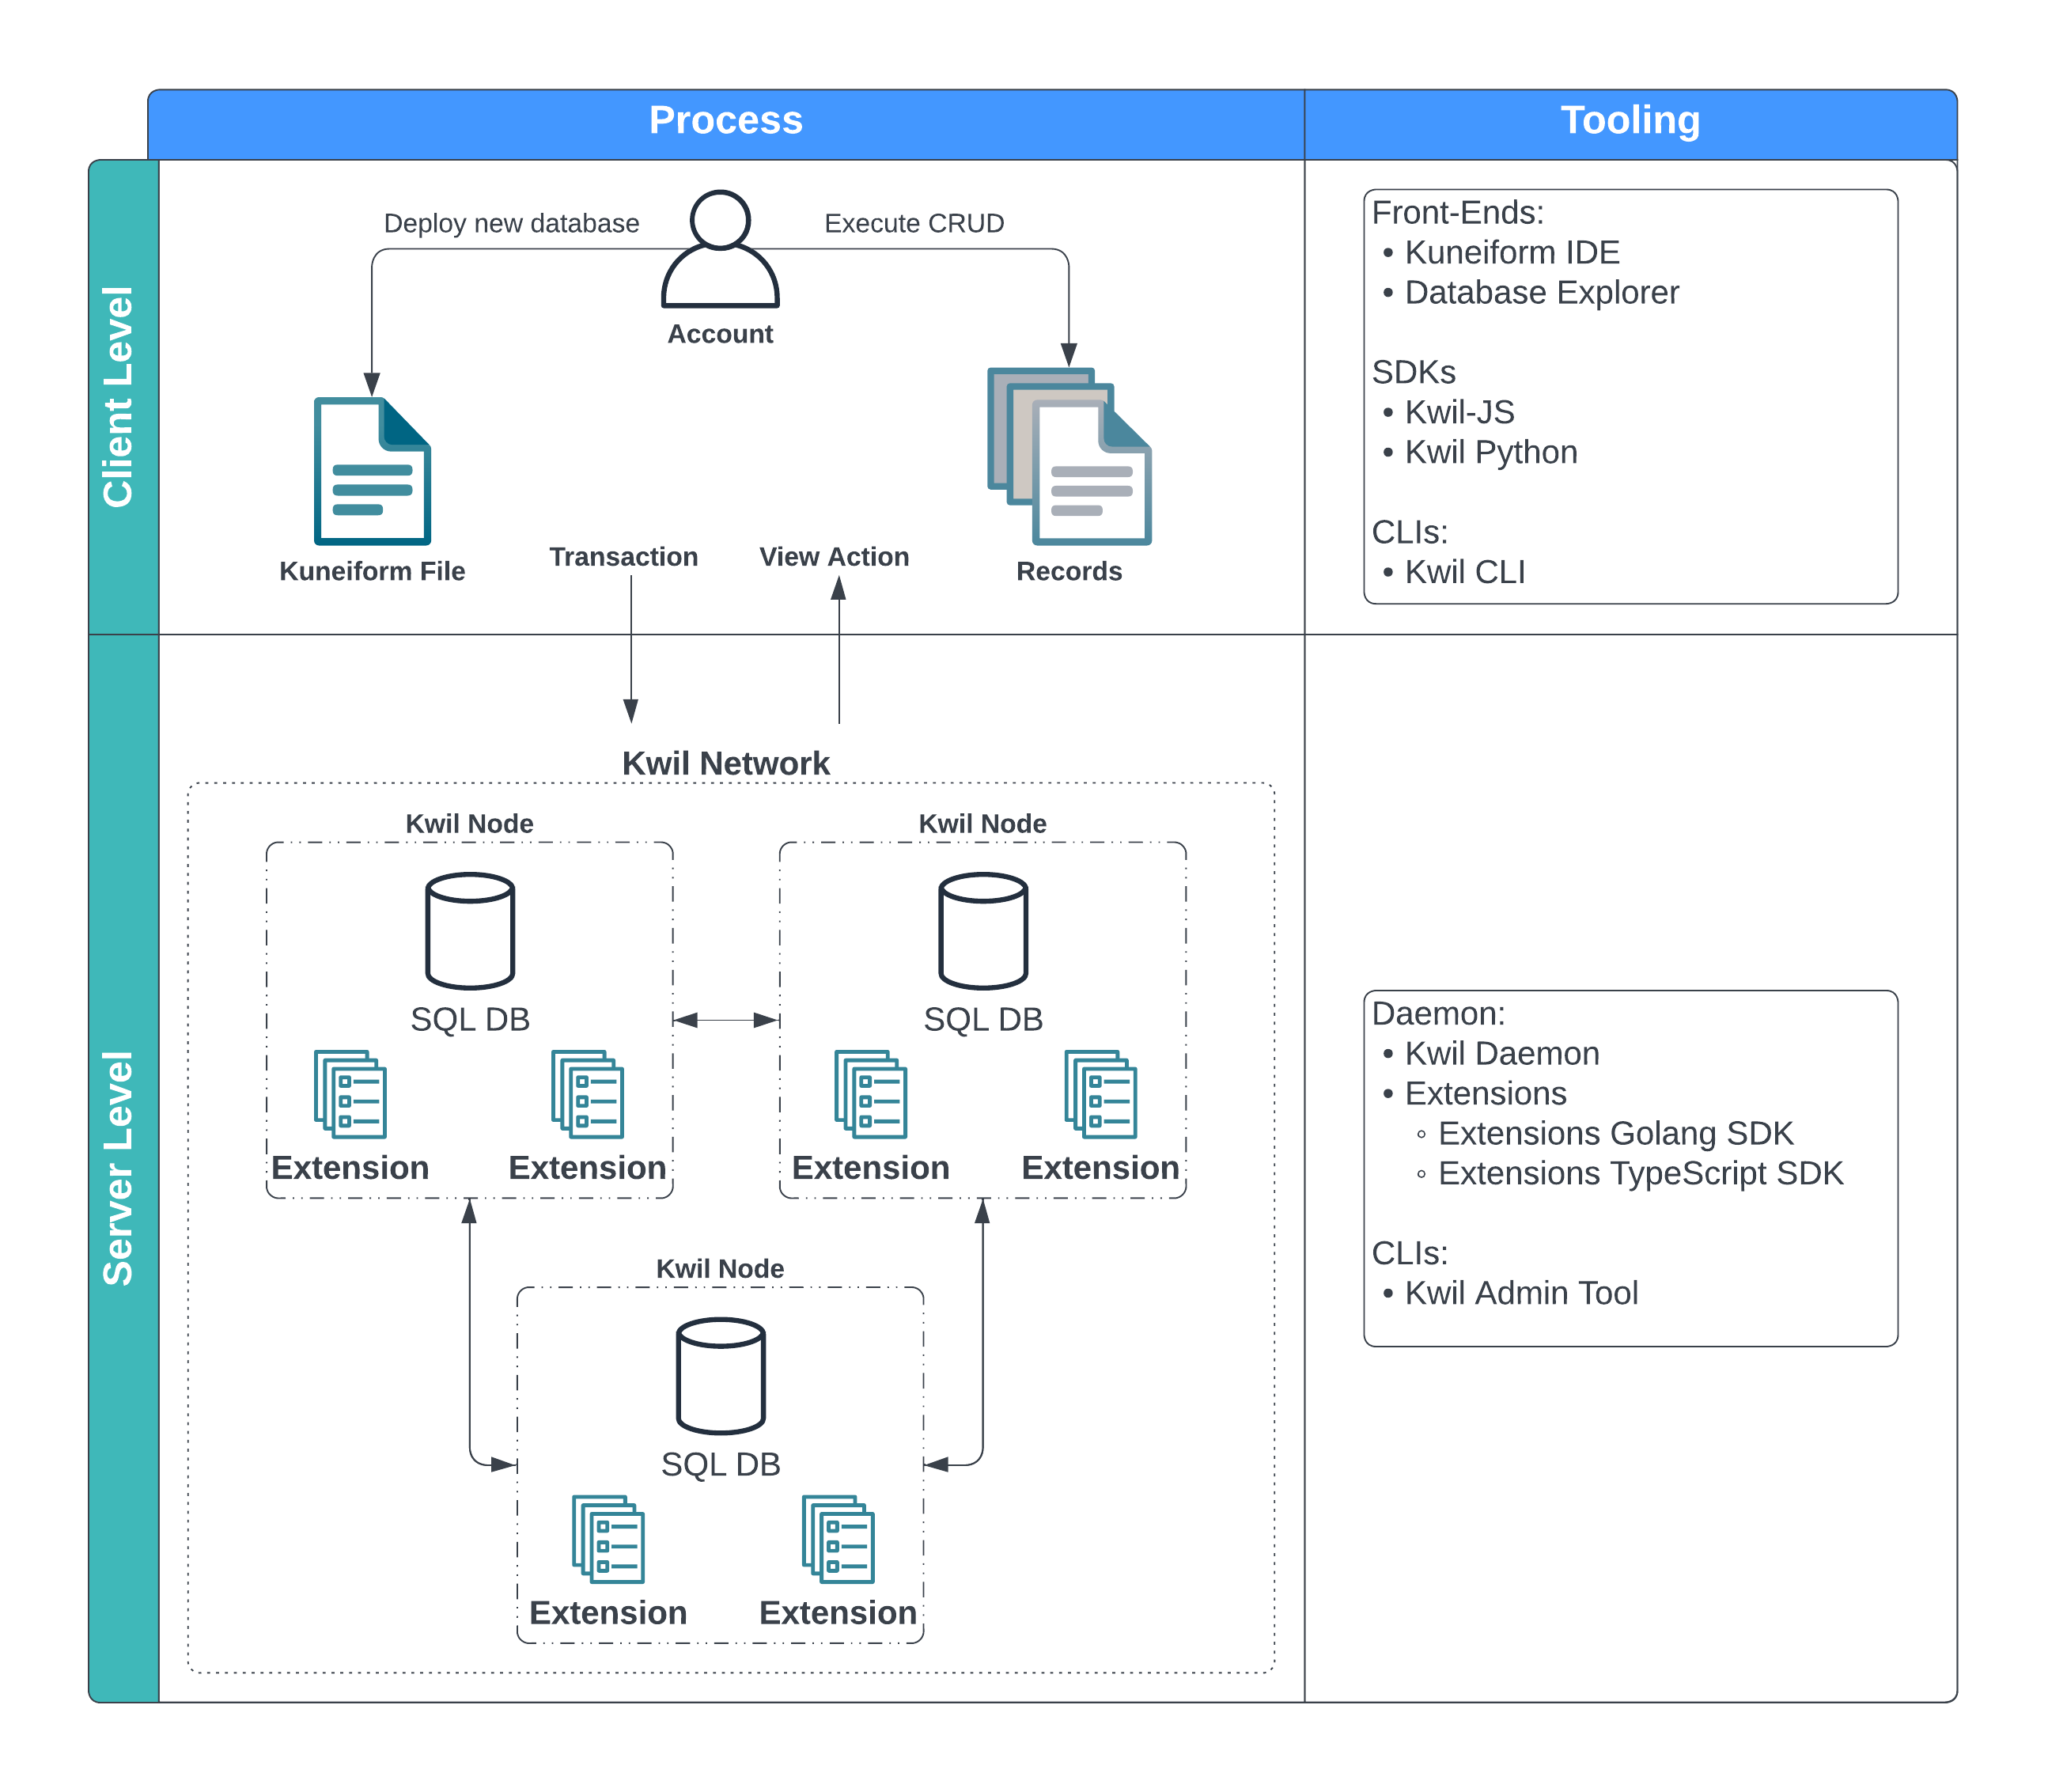Viewport: 2048px width, 1792px height.
Task: Click 'SDKs' heading
Action: click(x=1413, y=372)
